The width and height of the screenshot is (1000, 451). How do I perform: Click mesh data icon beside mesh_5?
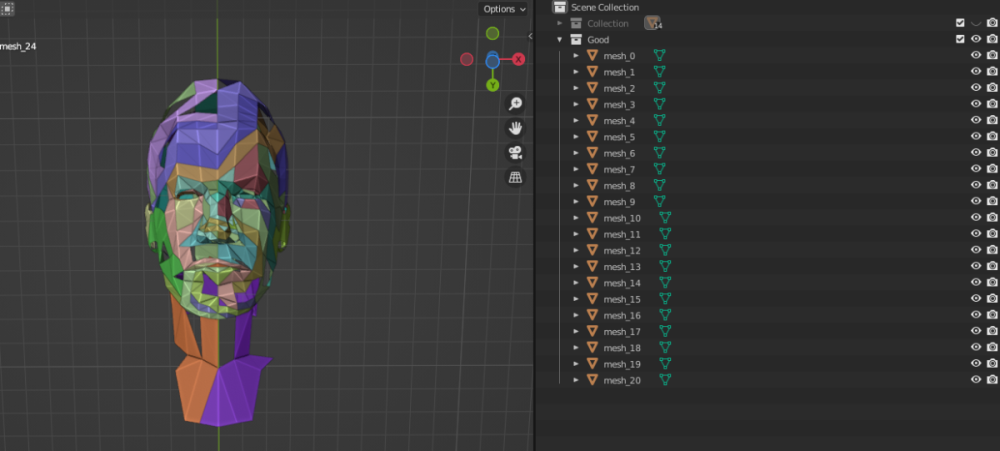[659, 137]
